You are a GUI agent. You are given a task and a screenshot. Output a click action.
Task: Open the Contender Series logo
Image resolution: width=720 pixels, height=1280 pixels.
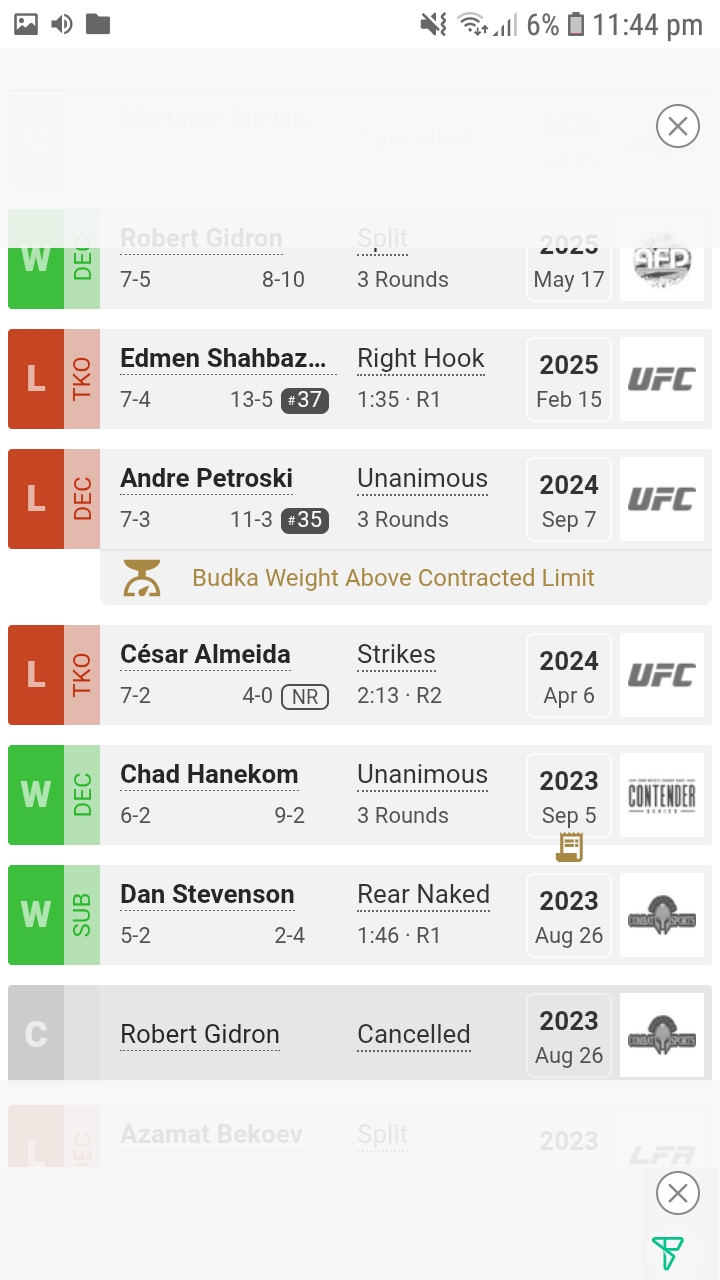pos(661,795)
